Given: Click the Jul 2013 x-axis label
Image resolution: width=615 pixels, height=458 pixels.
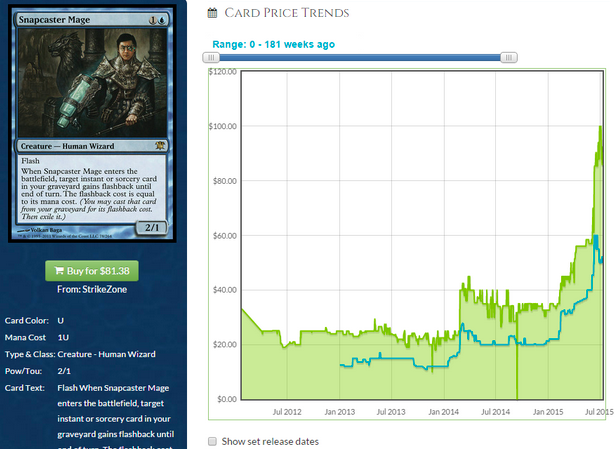Looking at the screenshot, I should point(391,412).
